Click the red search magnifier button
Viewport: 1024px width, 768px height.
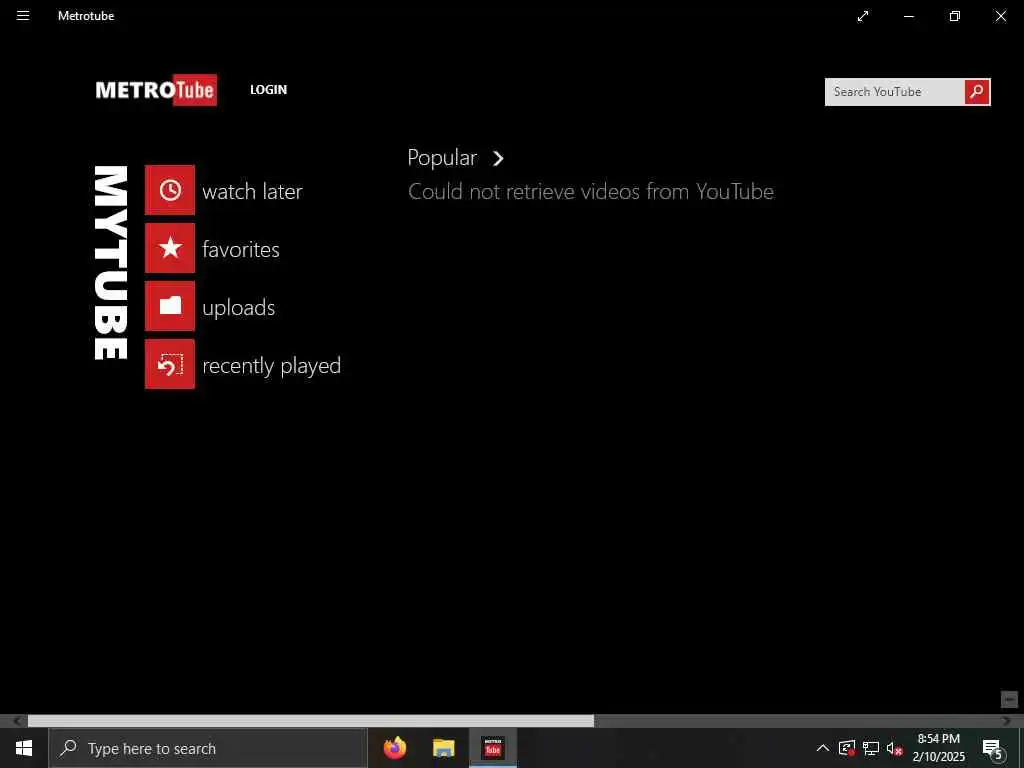click(x=977, y=92)
